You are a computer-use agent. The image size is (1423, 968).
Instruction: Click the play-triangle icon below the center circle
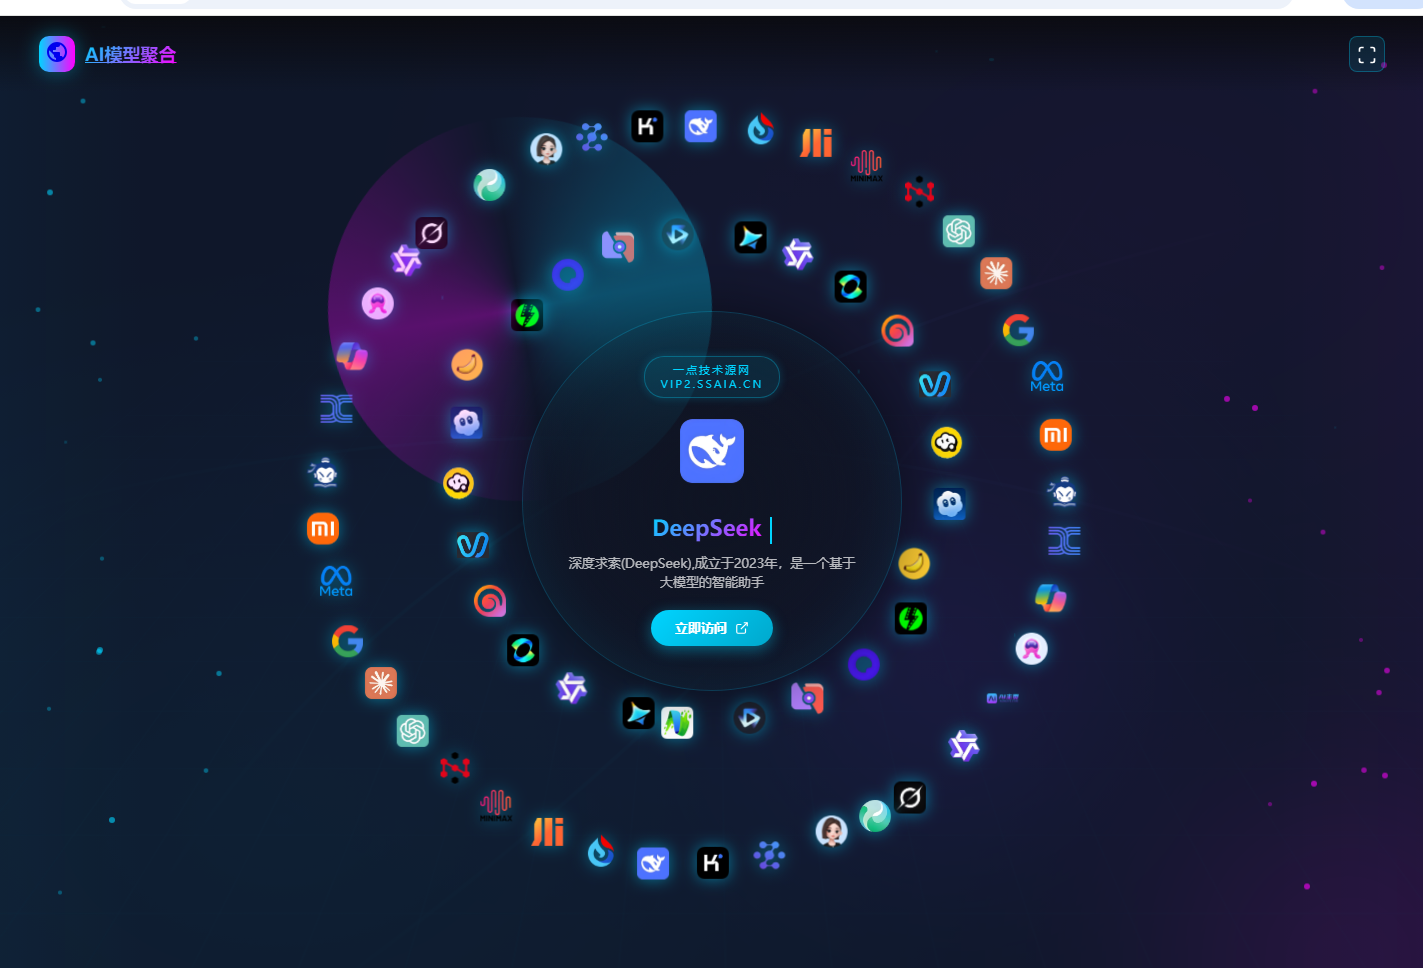(x=749, y=718)
